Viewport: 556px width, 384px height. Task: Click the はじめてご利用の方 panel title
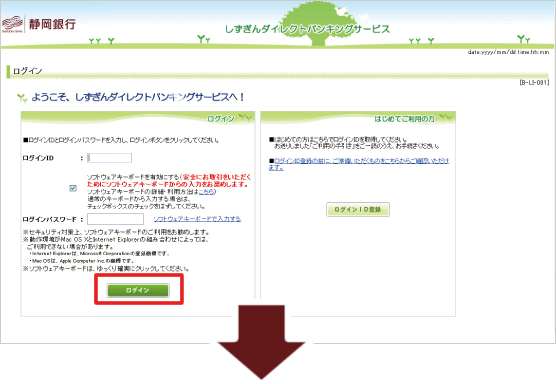404,119
